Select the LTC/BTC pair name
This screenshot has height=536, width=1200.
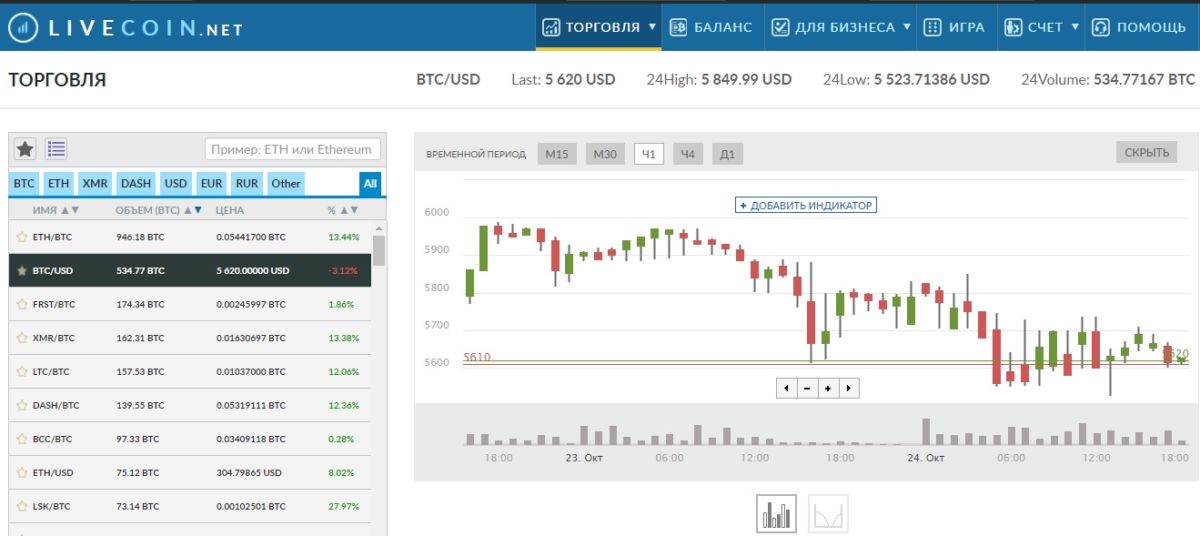click(52, 371)
